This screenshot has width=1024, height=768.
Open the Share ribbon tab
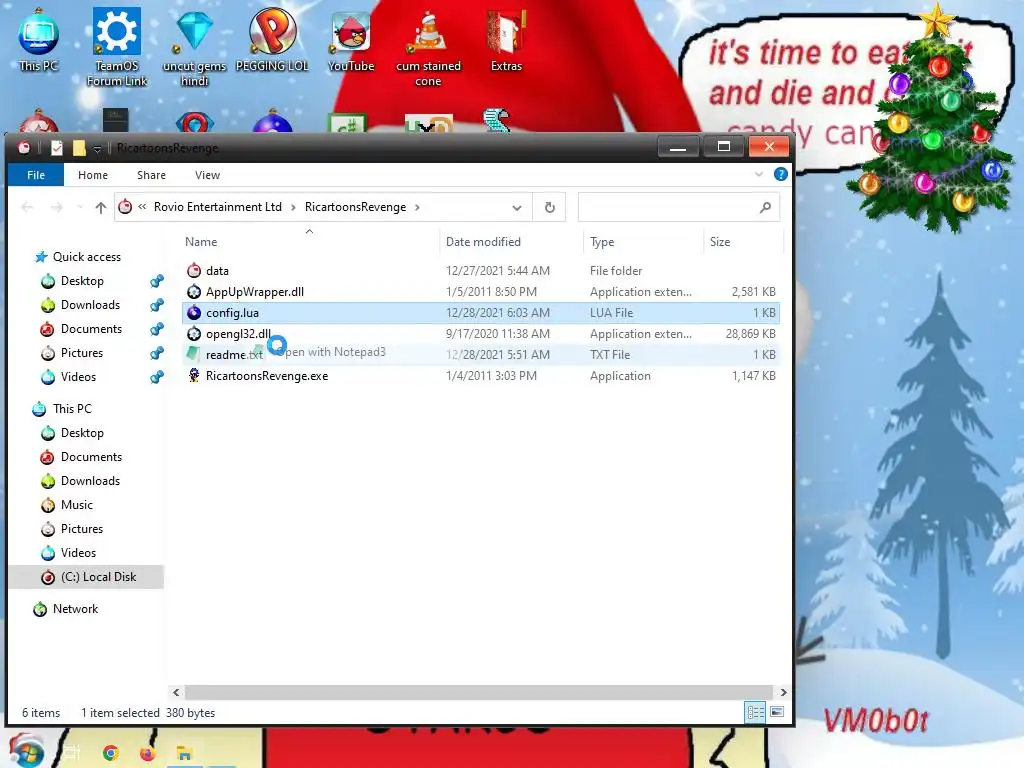click(x=152, y=175)
